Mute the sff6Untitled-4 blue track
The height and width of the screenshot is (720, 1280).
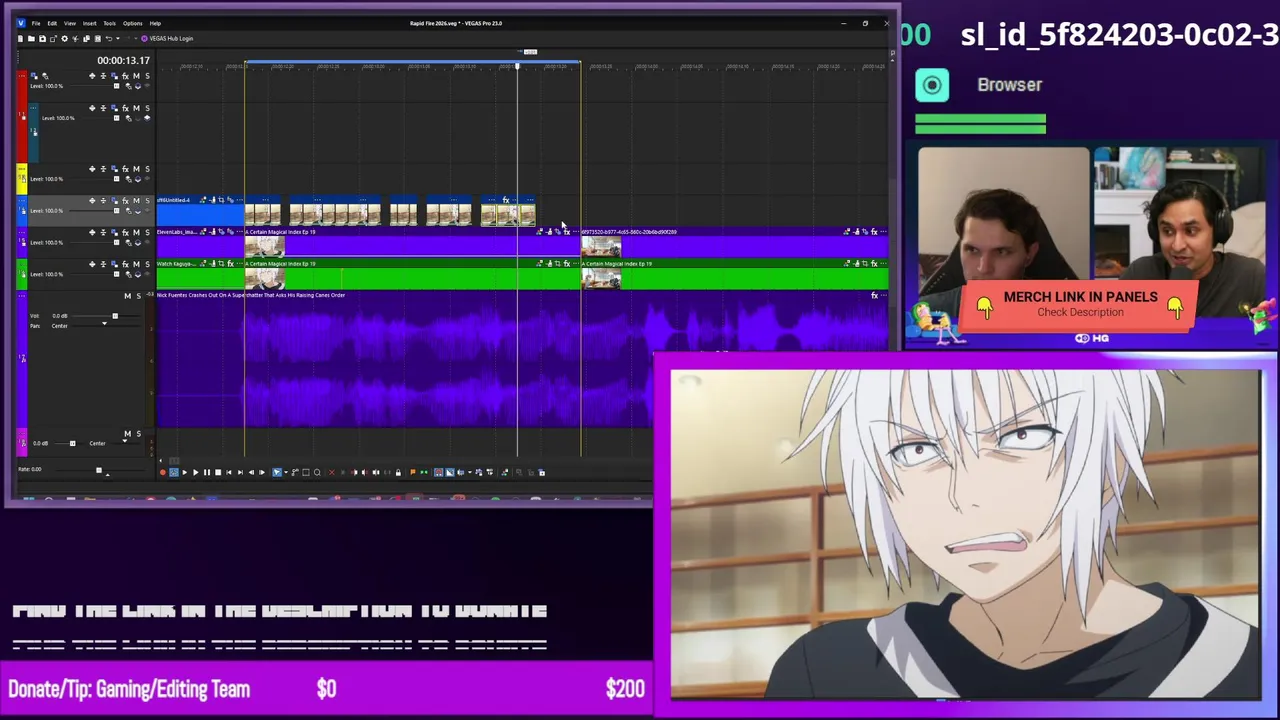point(136,201)
